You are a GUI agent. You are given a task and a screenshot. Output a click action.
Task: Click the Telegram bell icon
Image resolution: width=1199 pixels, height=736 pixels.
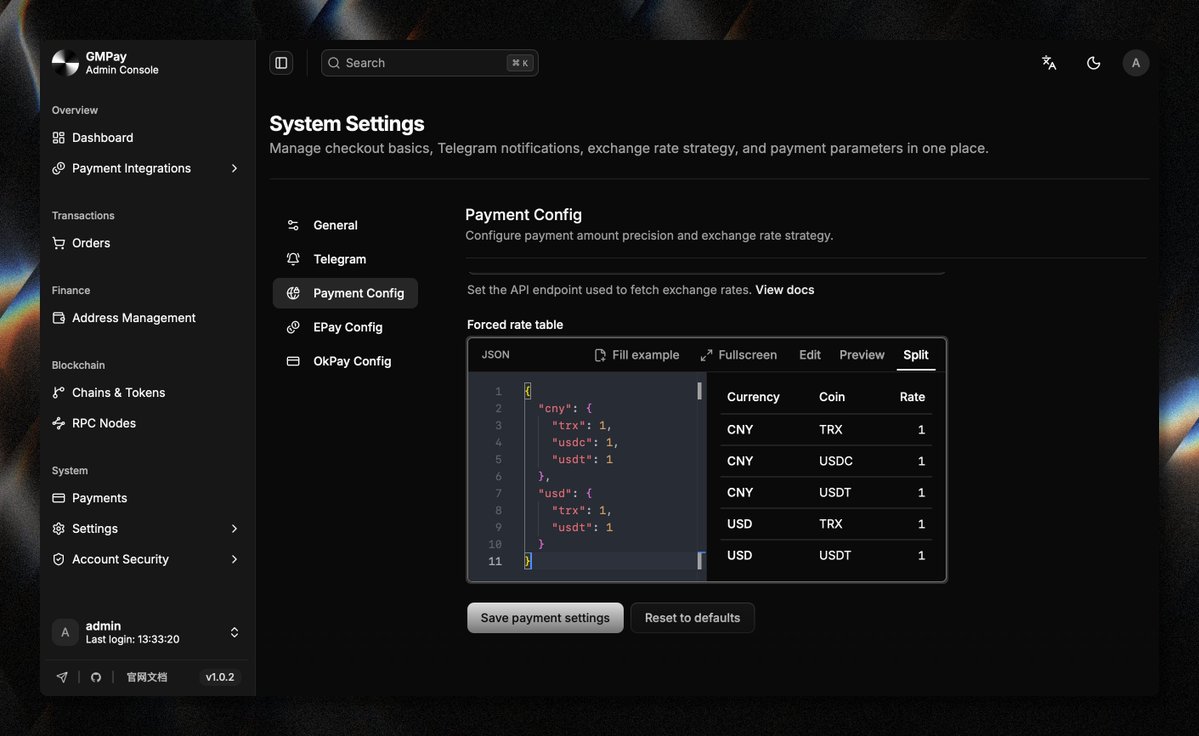293,259
